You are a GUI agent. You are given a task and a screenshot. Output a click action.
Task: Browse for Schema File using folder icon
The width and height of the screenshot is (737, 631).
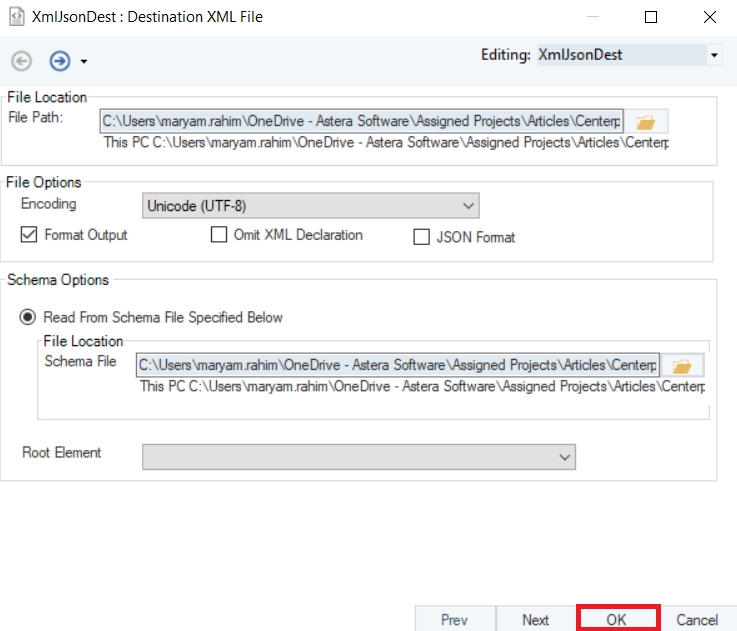pyautogui.click(x=682, y=366)
